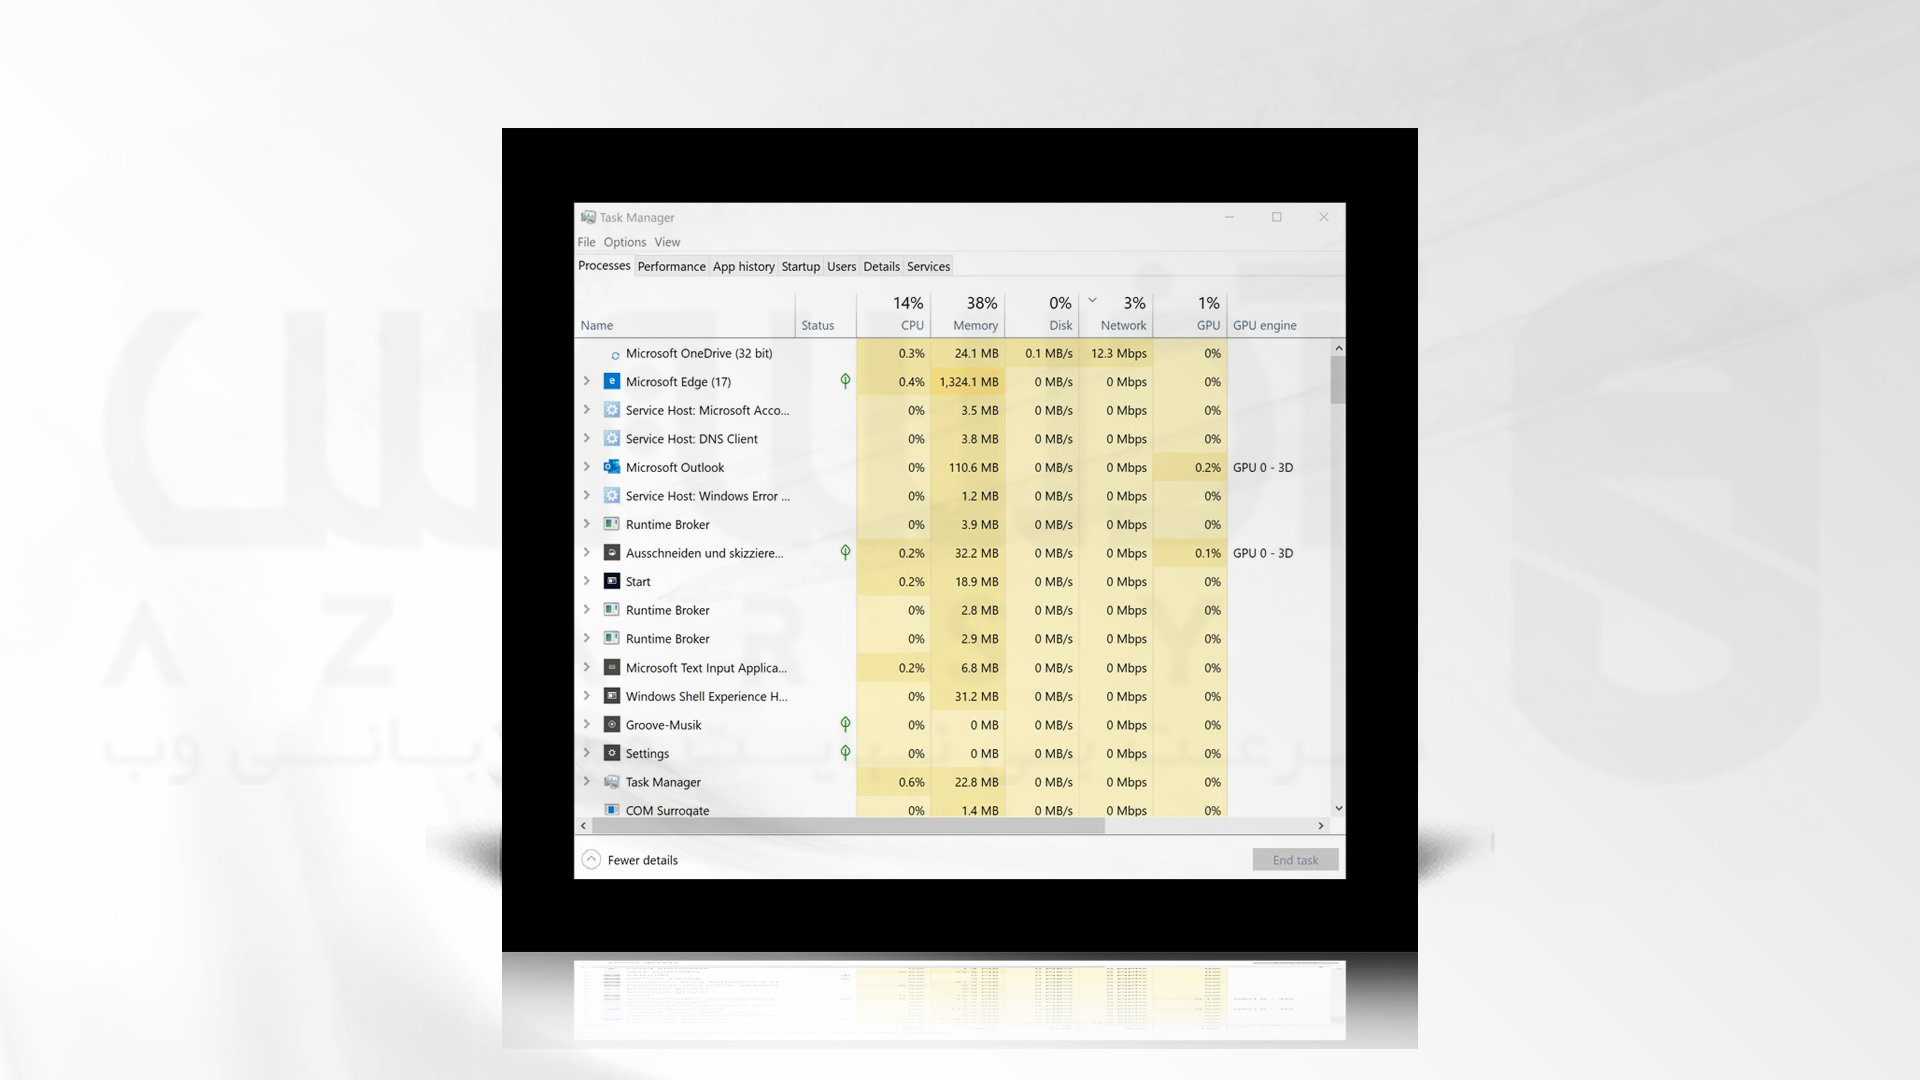
Task: Click the Ausschneiden und skizziere... app icon
Action: [x=612, y=552]
